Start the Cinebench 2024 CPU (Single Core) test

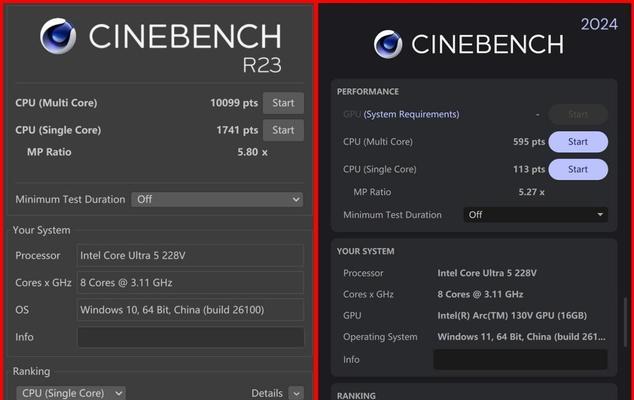578,169
